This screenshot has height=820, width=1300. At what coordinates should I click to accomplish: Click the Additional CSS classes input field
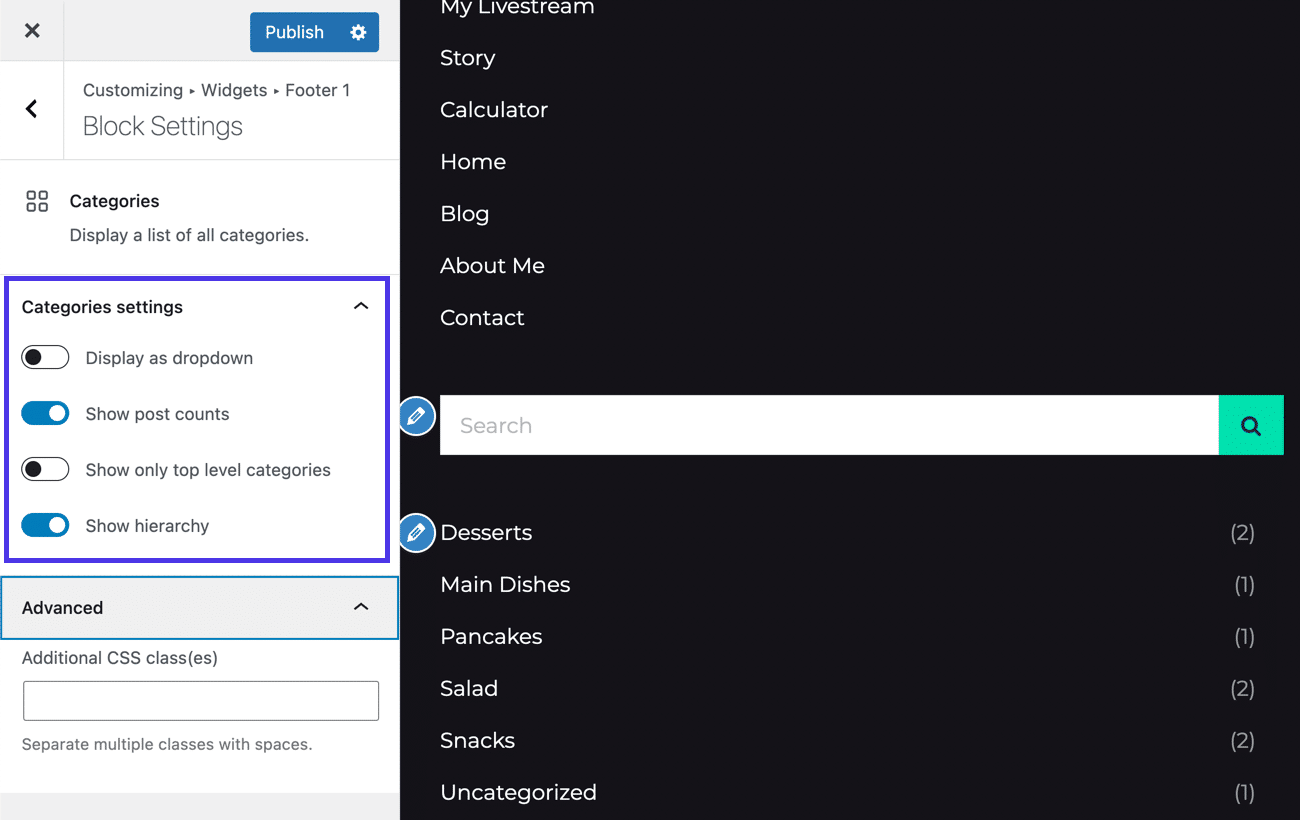tap(200, 700)
